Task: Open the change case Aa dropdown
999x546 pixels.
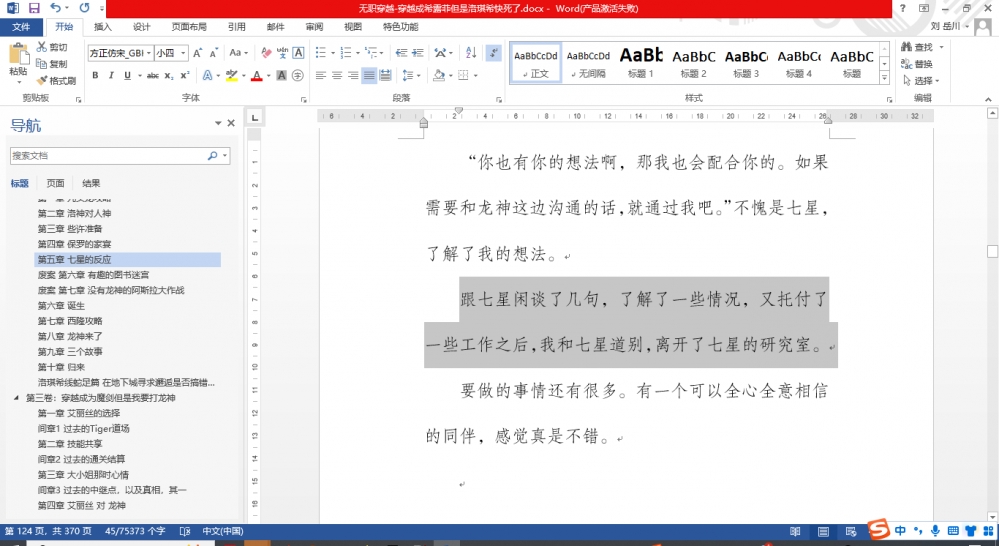Action: click(239, 53)
